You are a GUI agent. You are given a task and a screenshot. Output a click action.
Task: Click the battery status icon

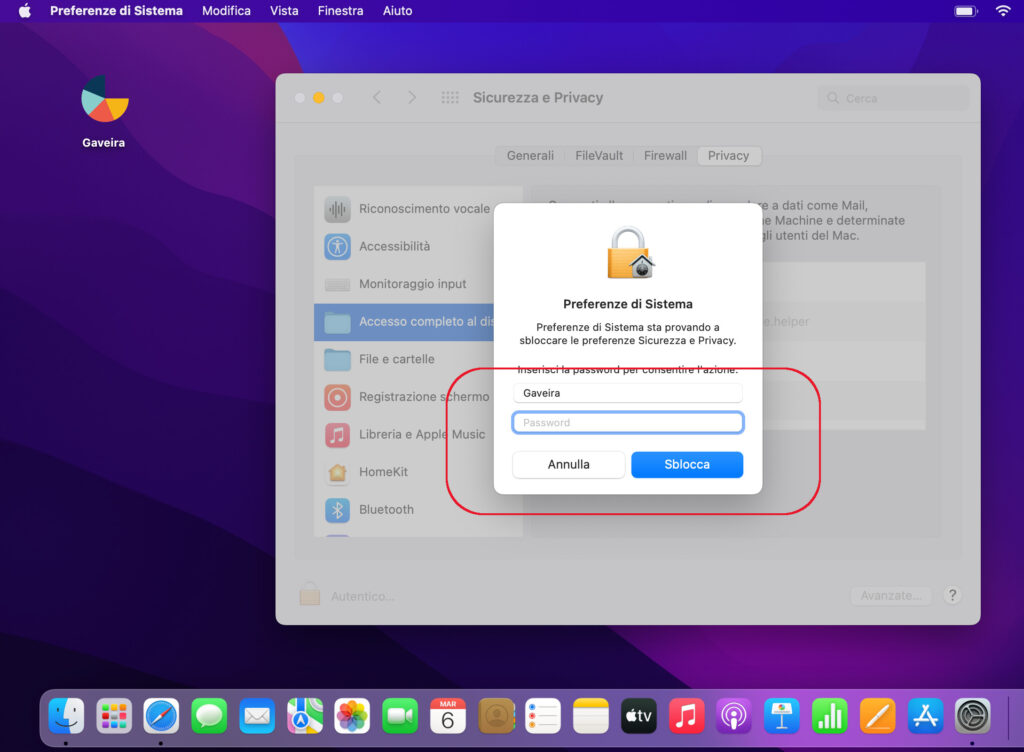(965, 10)
